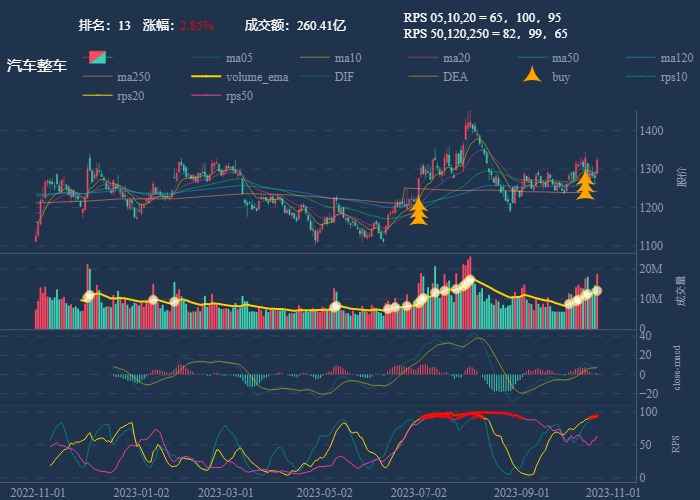Click the 2023-07-02 date axis label

pyautogui.click(x=417, y=492)
